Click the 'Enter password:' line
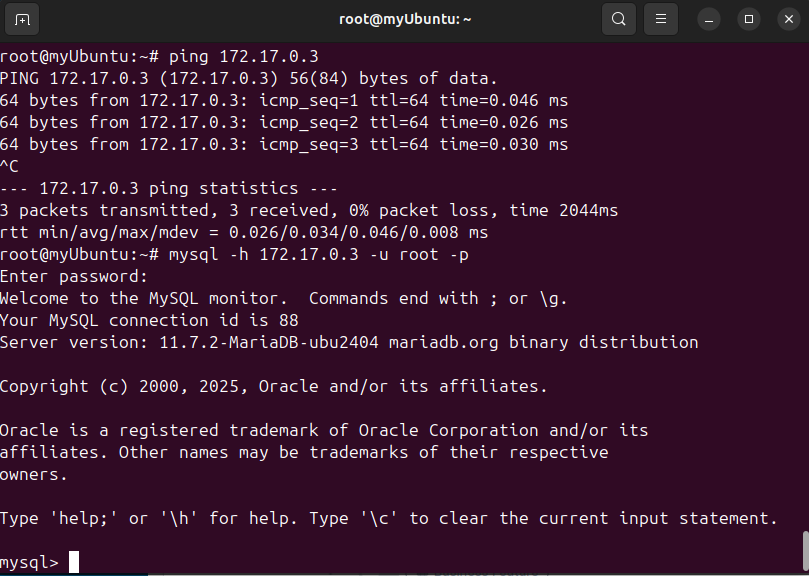Viewport: 809px width, 576px height. pyautogui.click(x=74, y=277)
